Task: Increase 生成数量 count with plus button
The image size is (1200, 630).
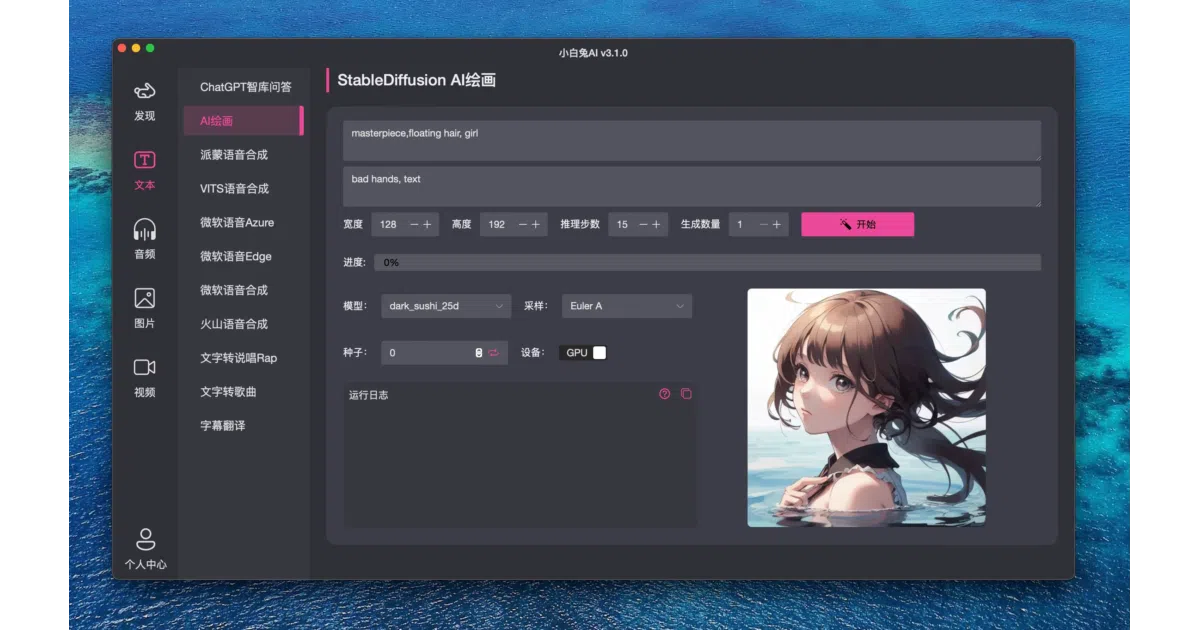Action: [x=777, y=225]
